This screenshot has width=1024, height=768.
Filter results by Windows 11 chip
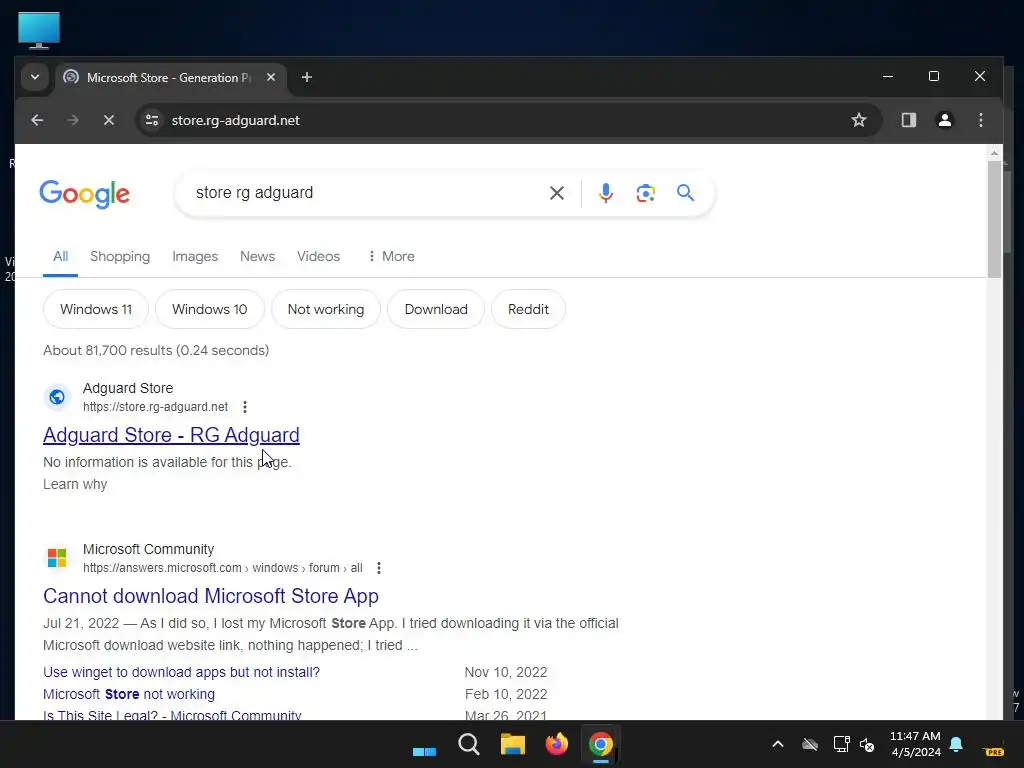(x=96, y=309)
